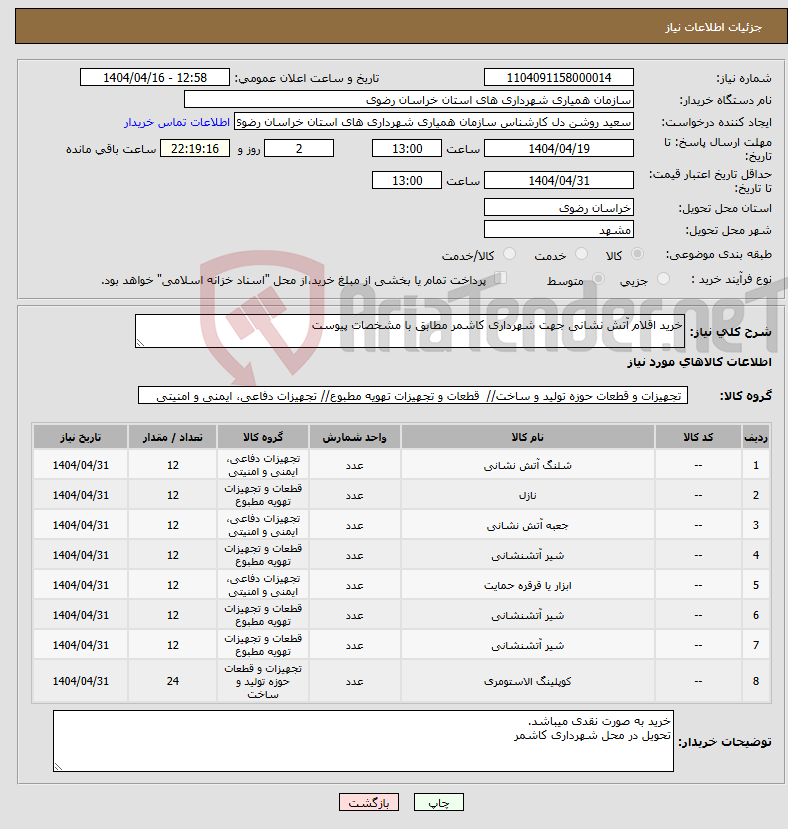The height and width of the screenshot is (829, 788).
Task: Click the نام دستگاه خریدار field
Action: (408, 99)
